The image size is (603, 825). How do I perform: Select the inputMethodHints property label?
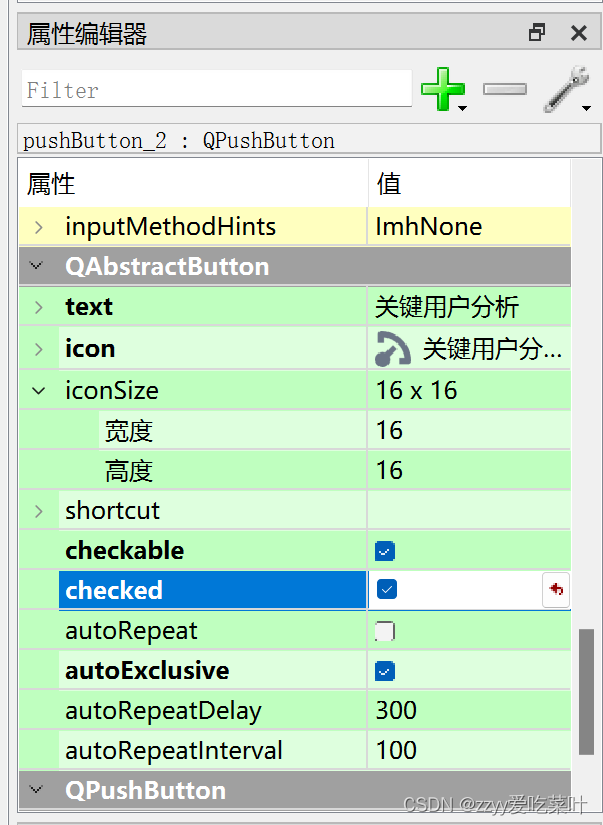tap(170, 227)
